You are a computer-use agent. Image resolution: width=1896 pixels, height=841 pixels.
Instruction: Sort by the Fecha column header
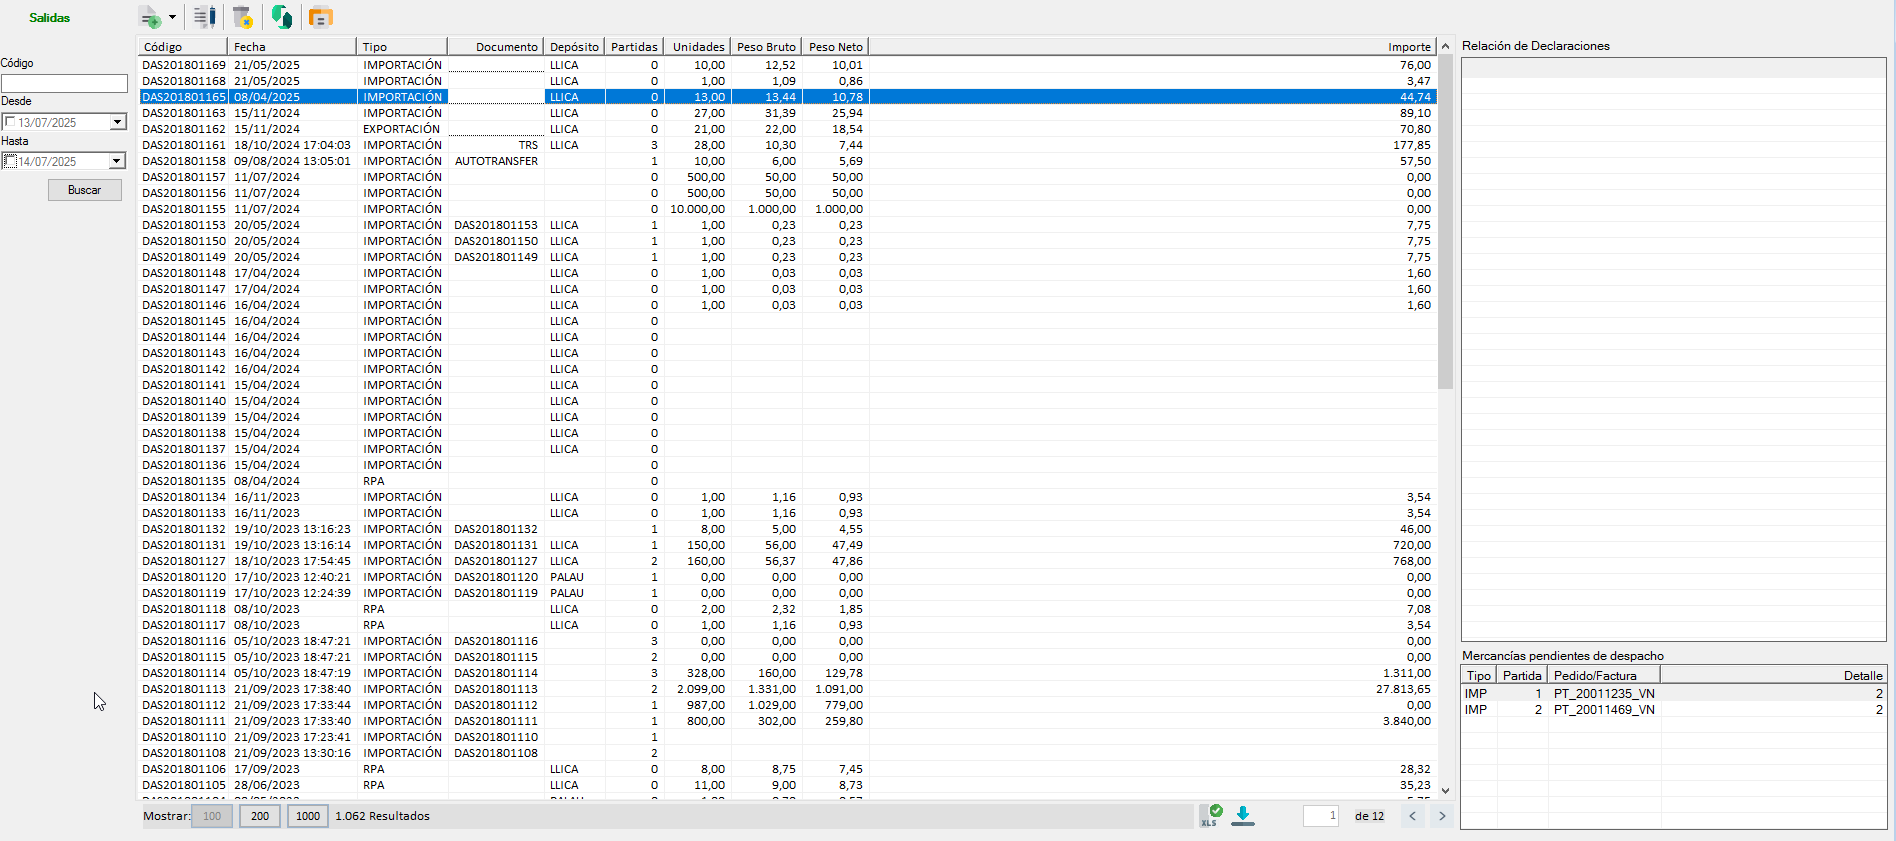[291, 47]
